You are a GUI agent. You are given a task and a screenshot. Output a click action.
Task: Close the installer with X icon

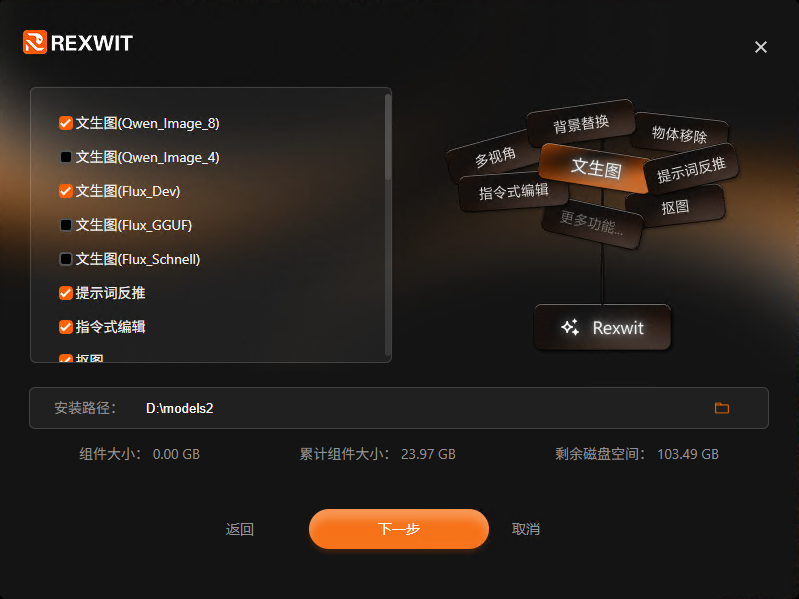[761, 47]
